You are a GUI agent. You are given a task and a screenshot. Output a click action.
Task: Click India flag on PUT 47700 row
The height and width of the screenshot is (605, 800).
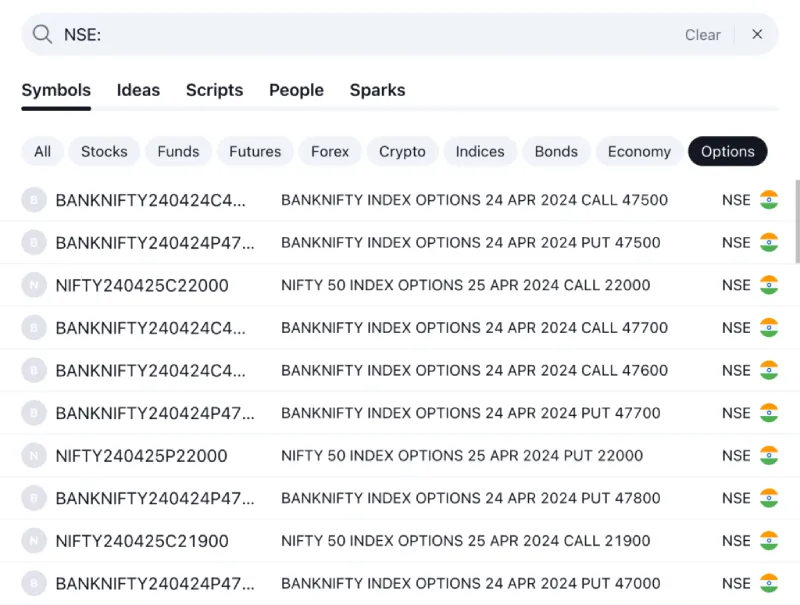(x=769, y=413)
